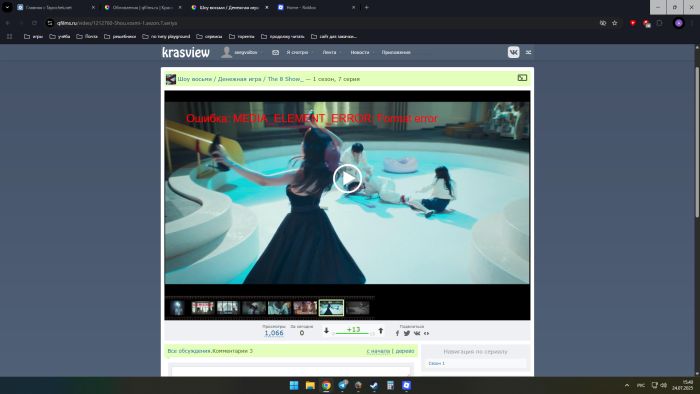Select the highlighted seventh episode thumbnail
Image resolution: width=700 pixels, height=394 pixels.
(x=331, y=307)
